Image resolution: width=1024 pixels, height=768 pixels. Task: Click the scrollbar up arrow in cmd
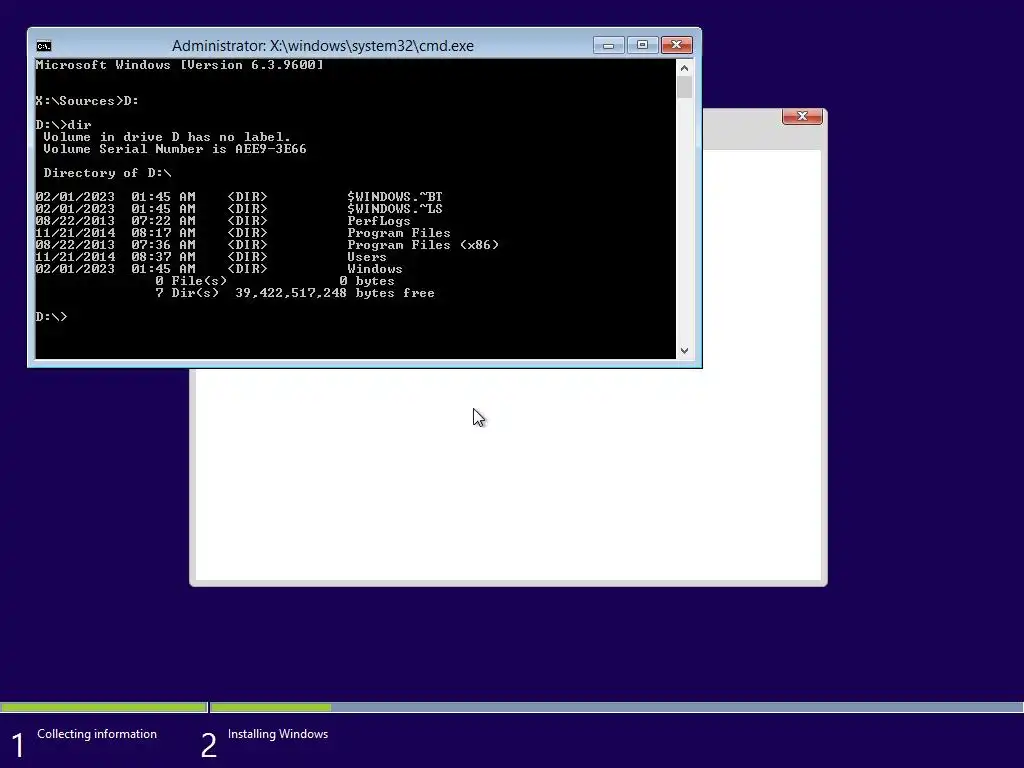click(x=684, y=68)
